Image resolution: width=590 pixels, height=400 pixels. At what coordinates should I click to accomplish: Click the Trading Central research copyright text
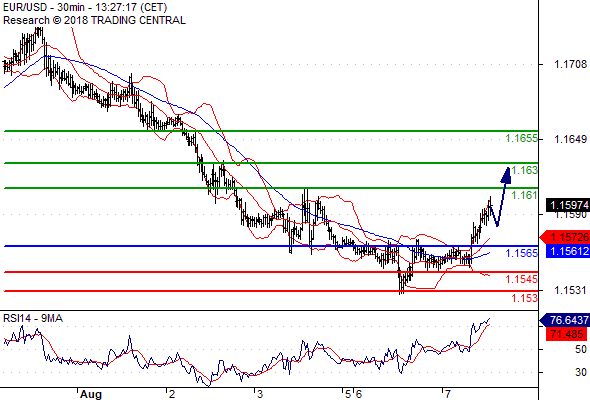94,20
